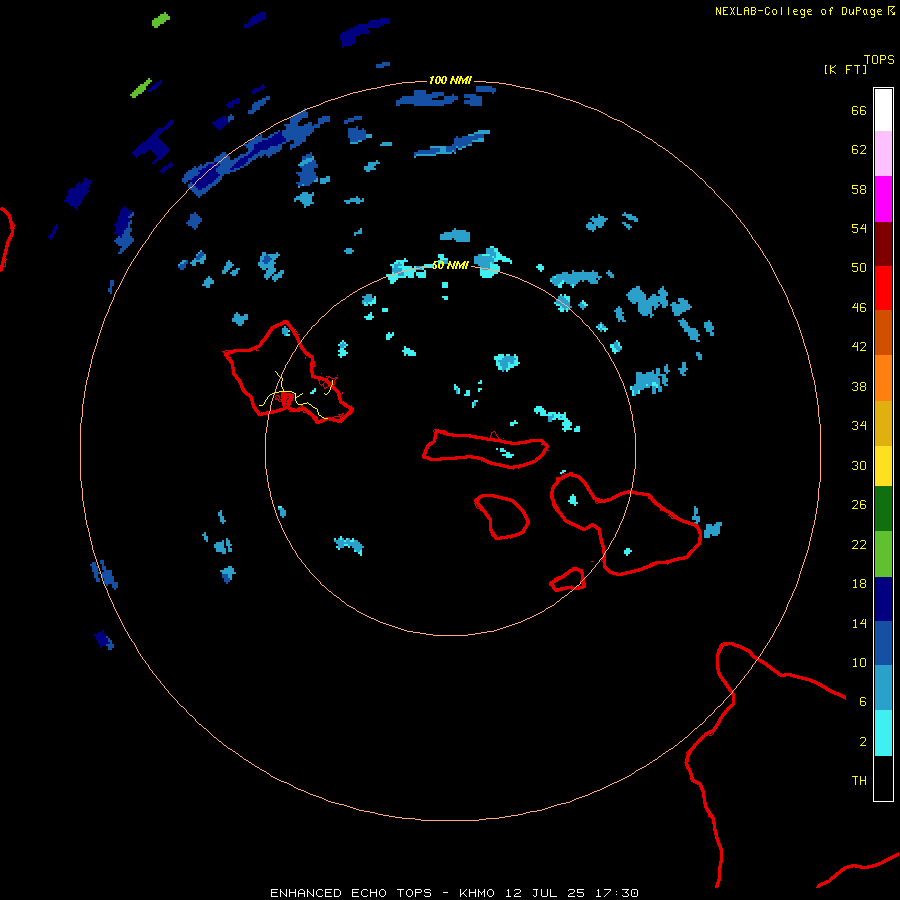
Task: Click the legend value '46'
Action: [859, 307]
